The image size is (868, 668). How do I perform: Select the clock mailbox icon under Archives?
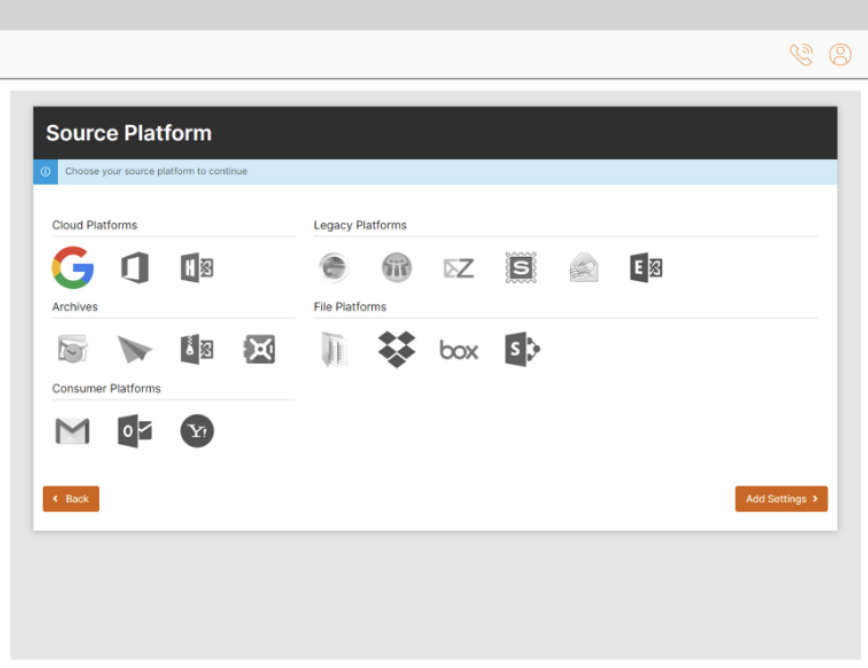coord(73,349)
